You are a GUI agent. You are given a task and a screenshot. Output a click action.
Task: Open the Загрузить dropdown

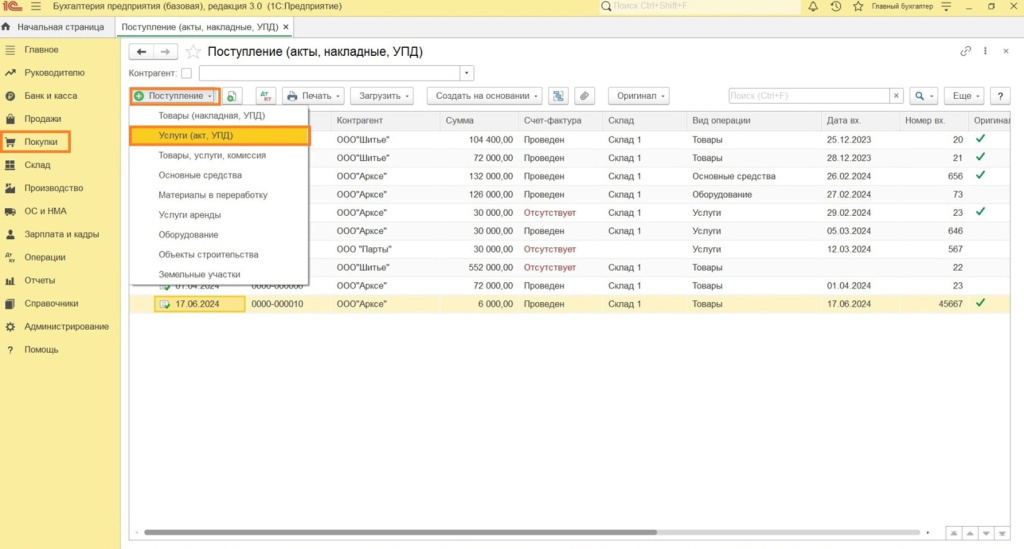coord(382,96)
